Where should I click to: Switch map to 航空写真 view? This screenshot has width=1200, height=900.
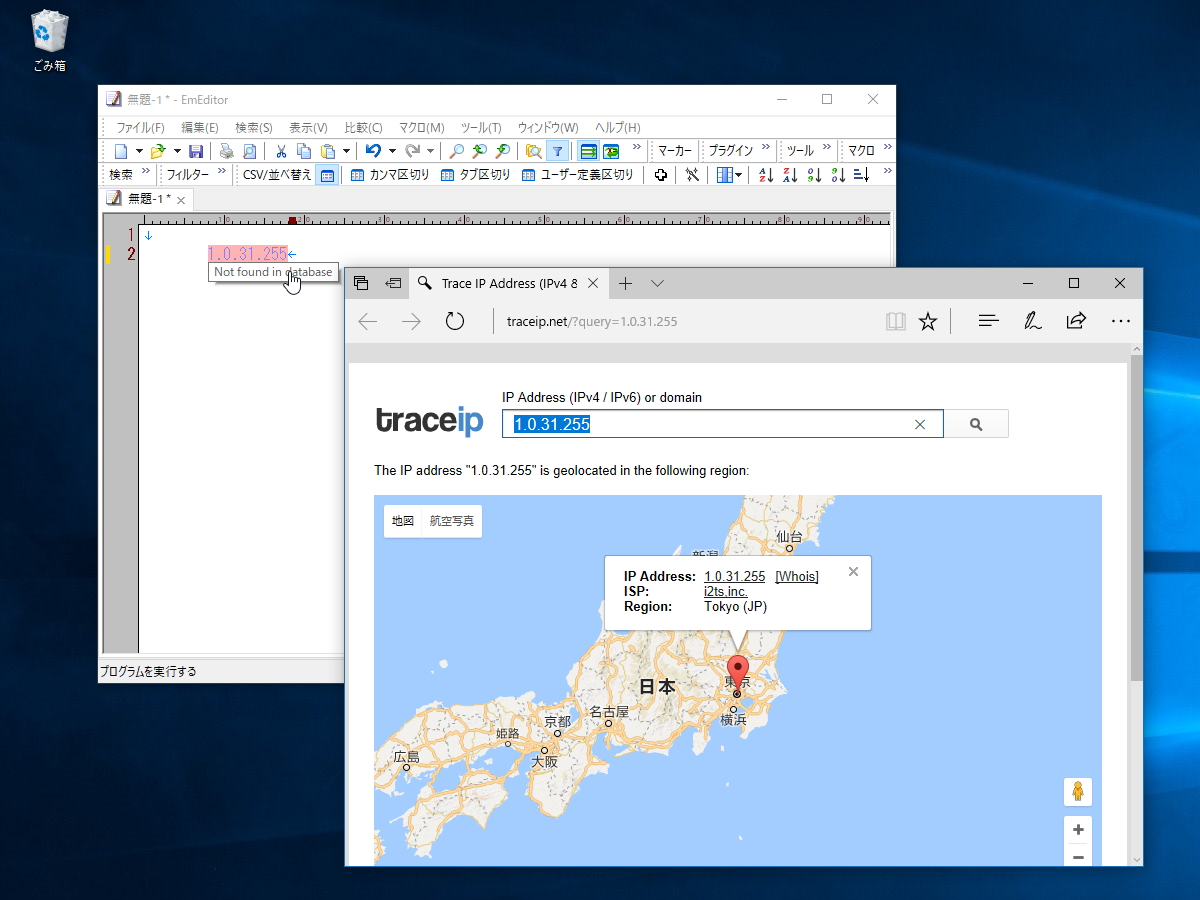click(x=451, y=521)
